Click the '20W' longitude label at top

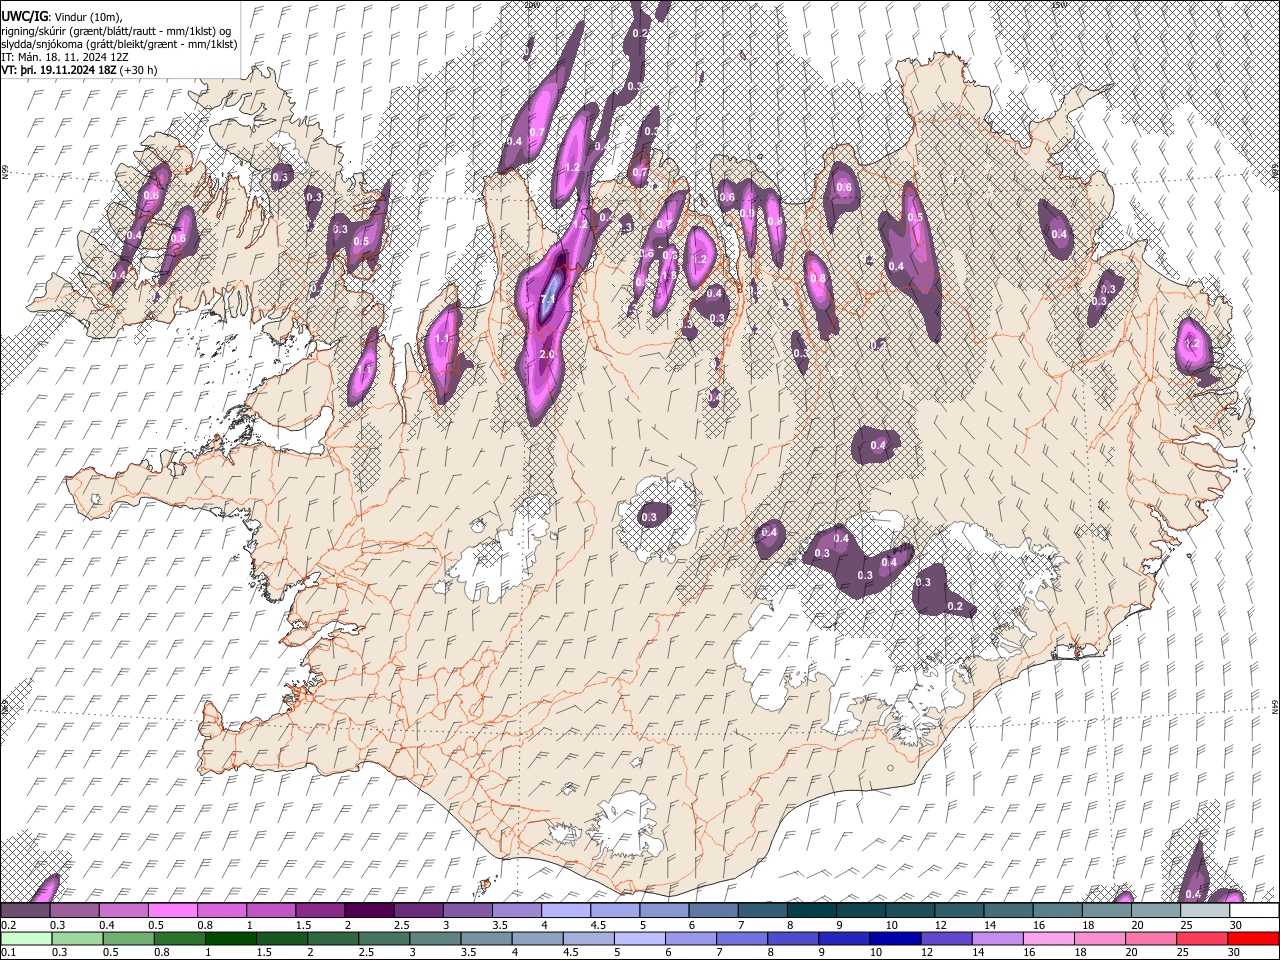point(532,5)
